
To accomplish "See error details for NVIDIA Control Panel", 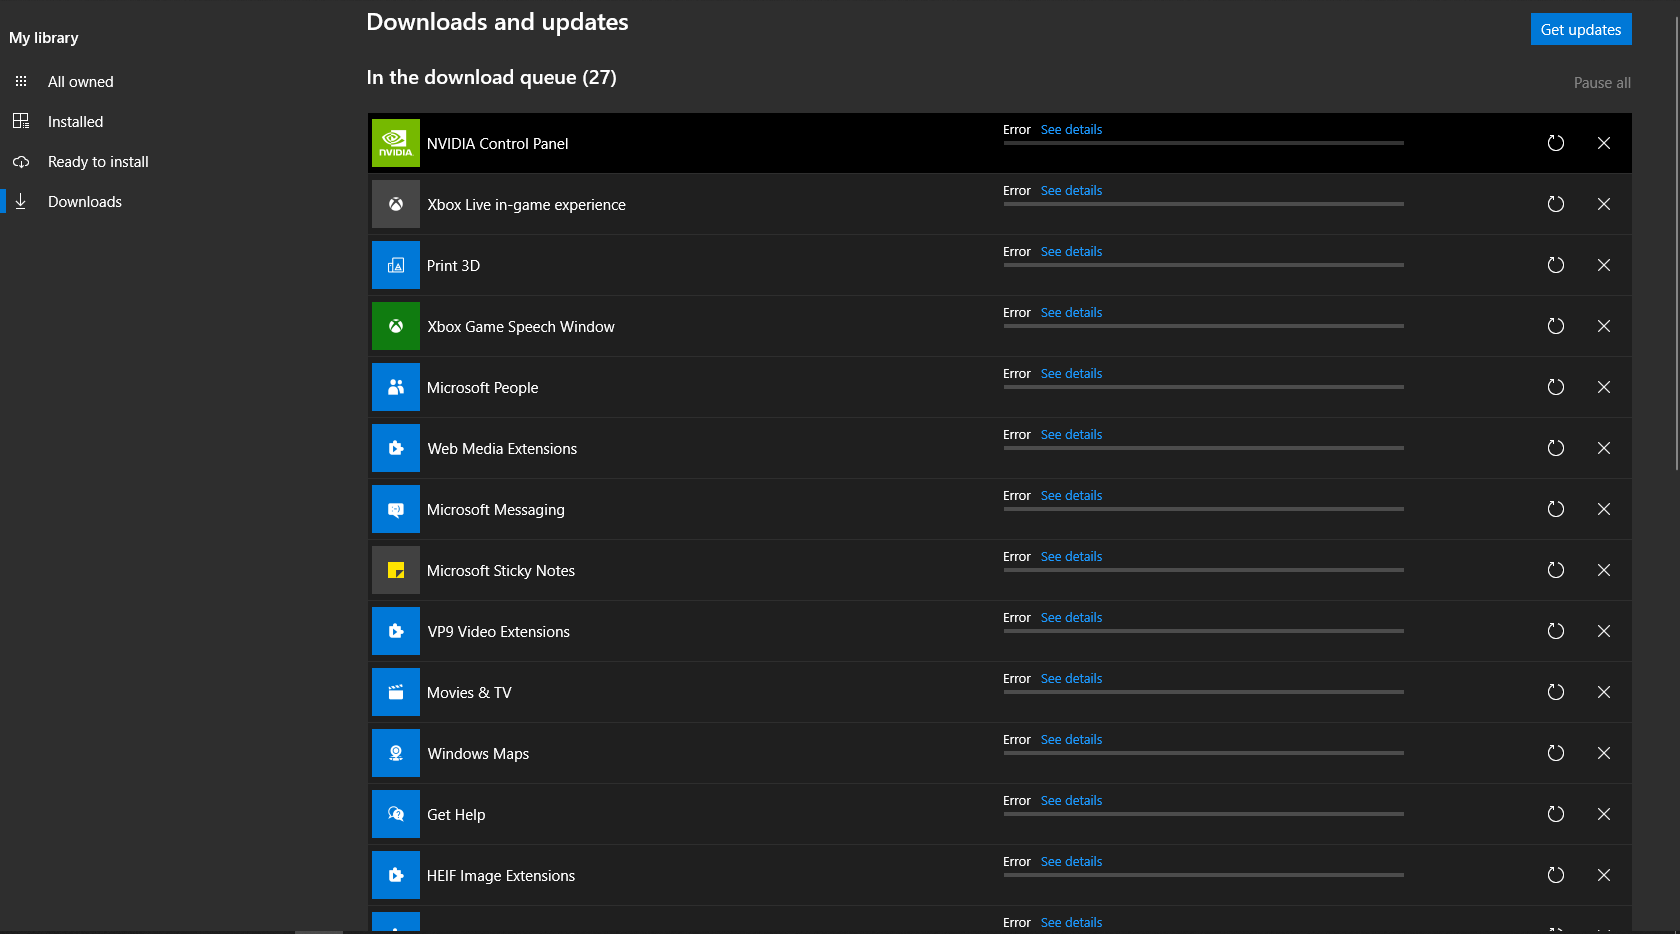I will point(1071,130).
